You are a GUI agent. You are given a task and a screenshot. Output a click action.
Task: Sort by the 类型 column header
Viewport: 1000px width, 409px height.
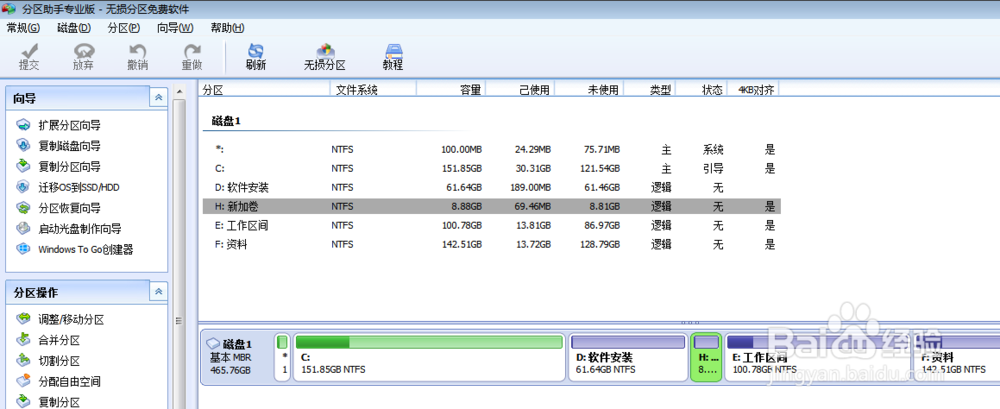[x=649, y=90]
